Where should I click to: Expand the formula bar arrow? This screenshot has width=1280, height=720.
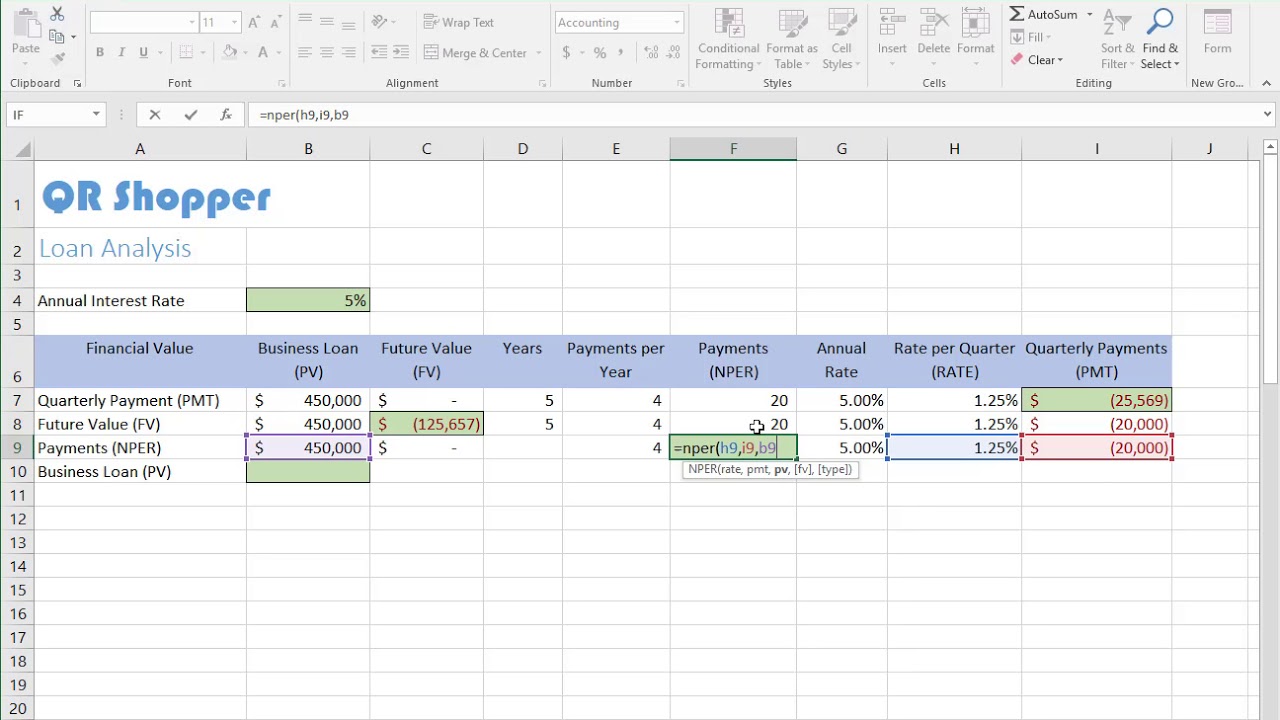1267,115
